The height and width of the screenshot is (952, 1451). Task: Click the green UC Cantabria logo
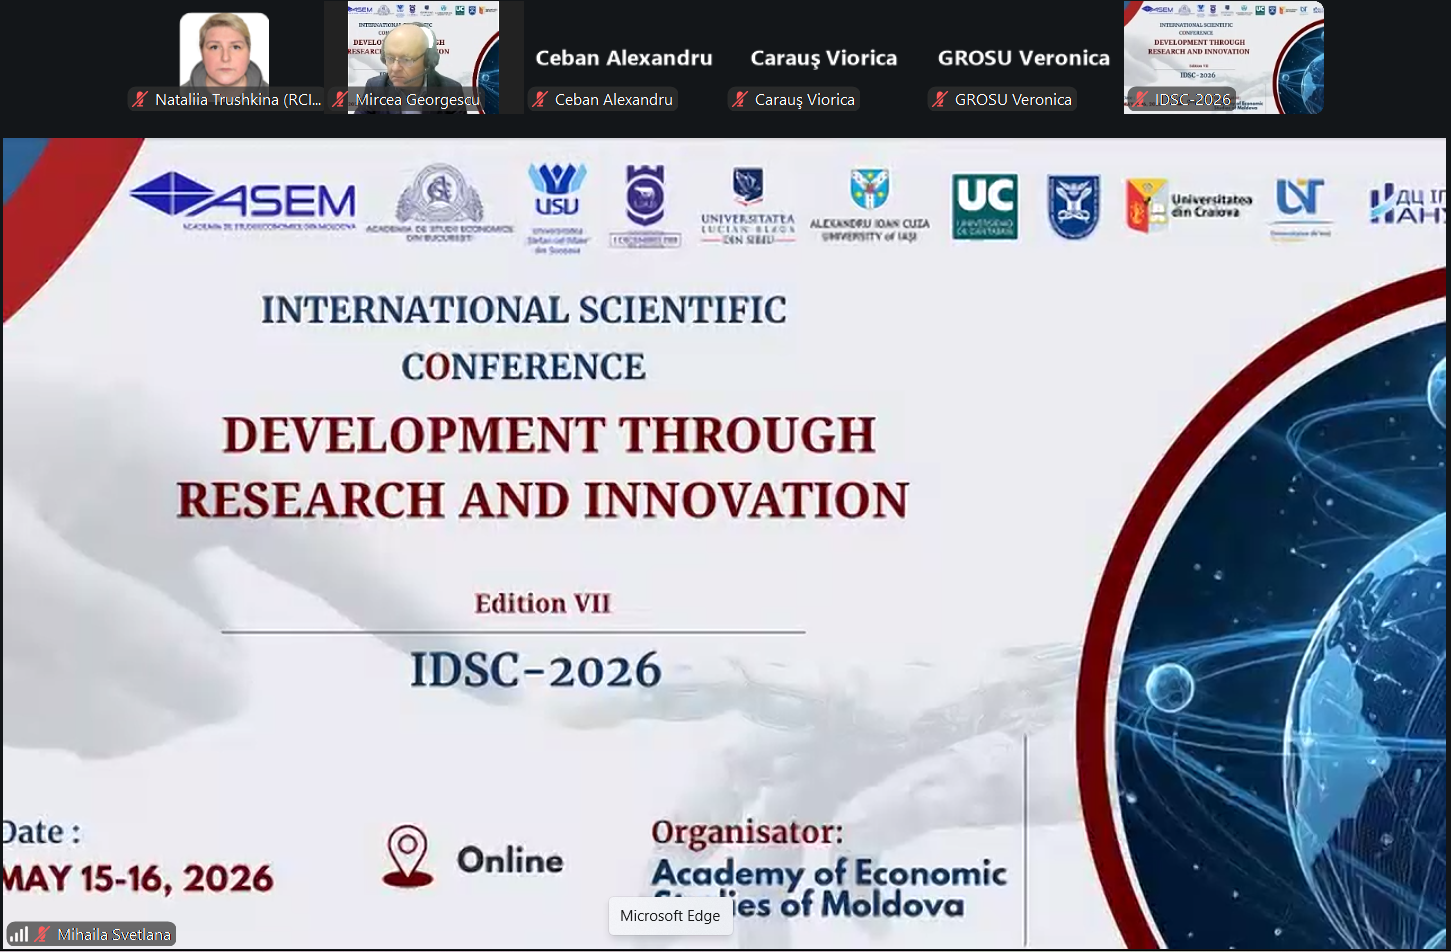point(985,207)
